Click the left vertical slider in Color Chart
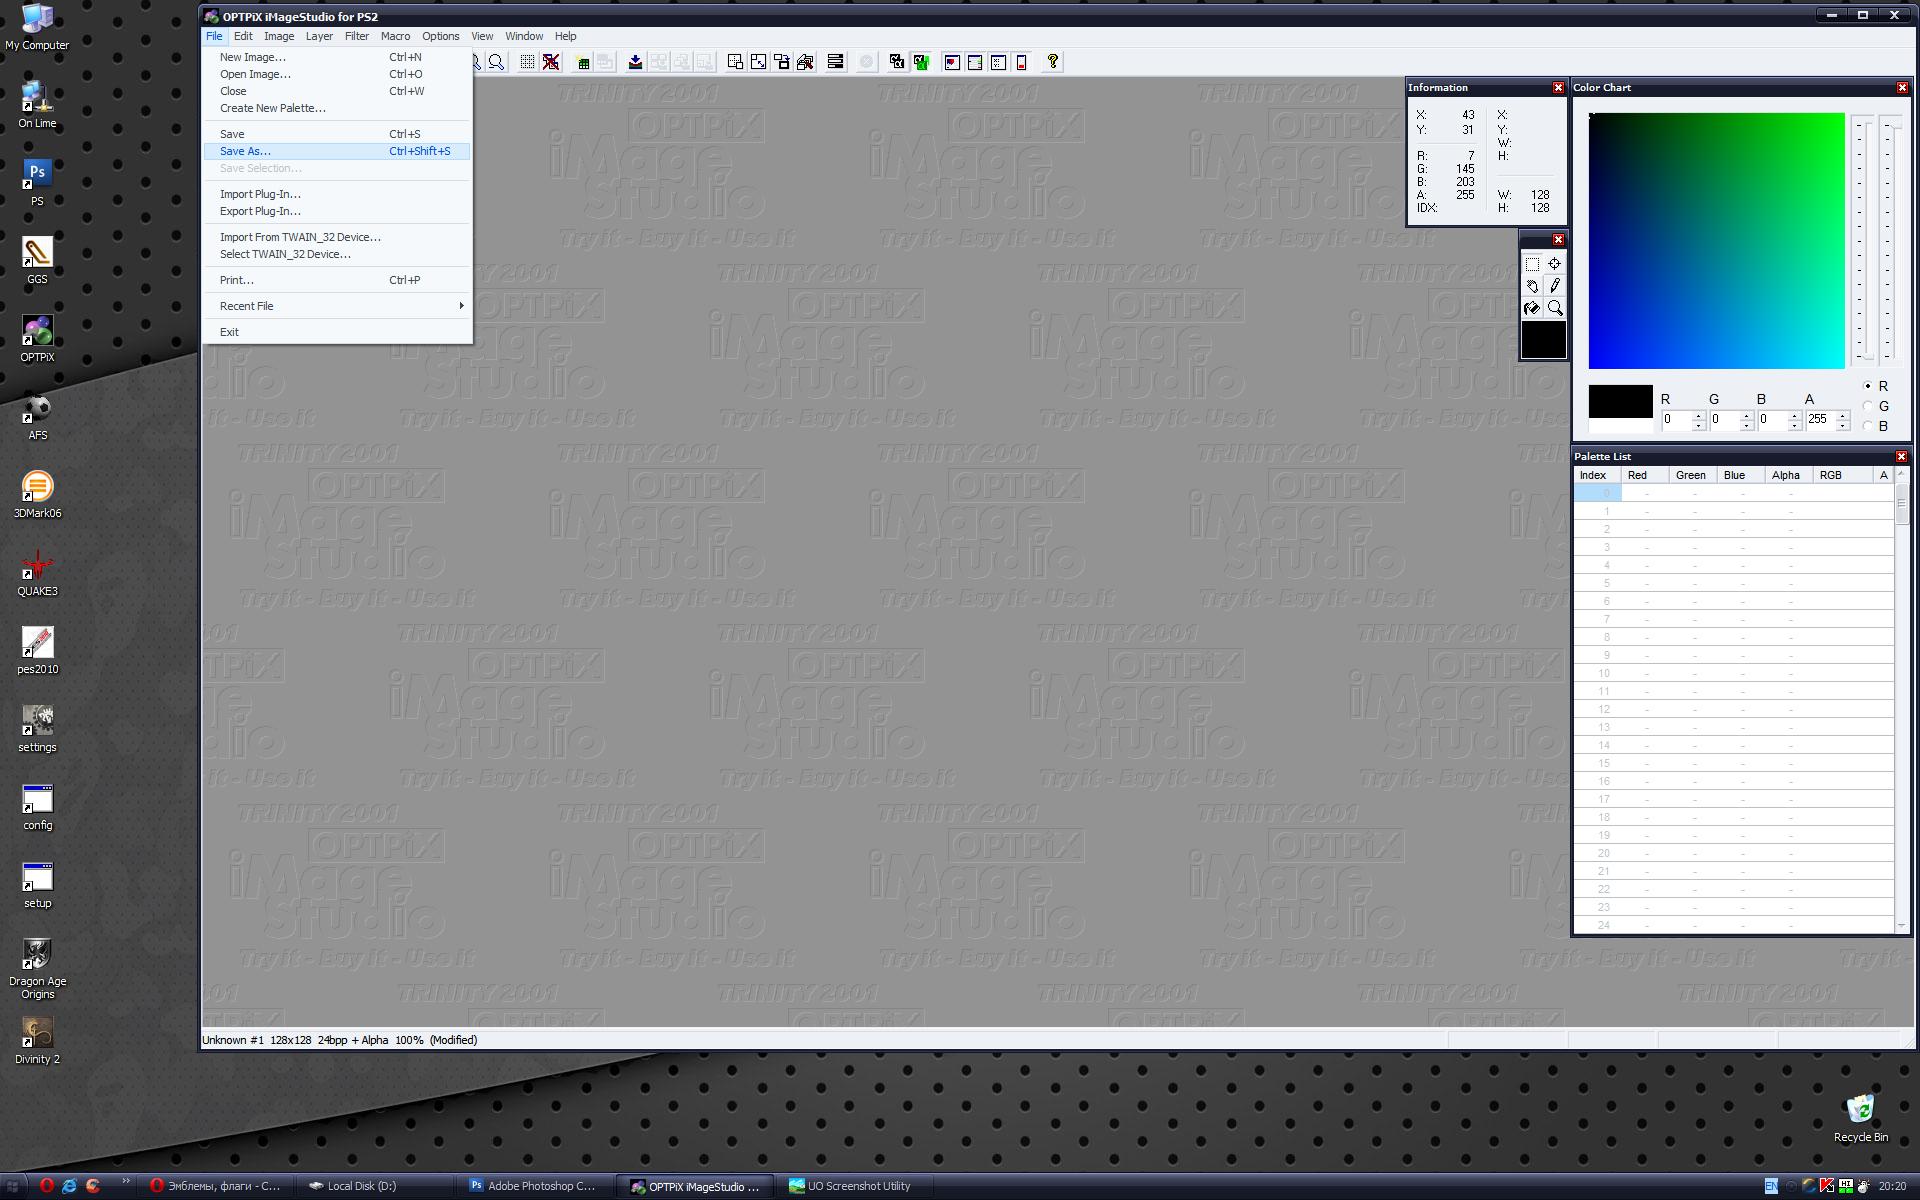This screenshot has height=1200, width=1920. (x=1862, y=240)
